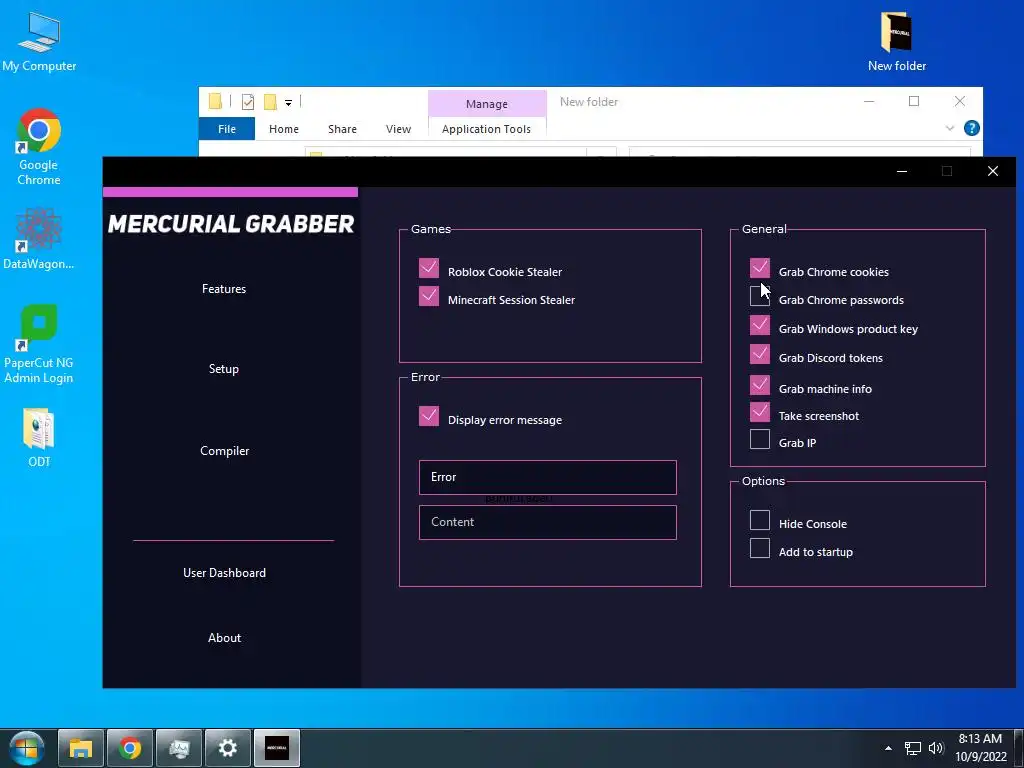Click the Content input field
This screenshot has height=768, width=1024.
click(x=548, y=522)
